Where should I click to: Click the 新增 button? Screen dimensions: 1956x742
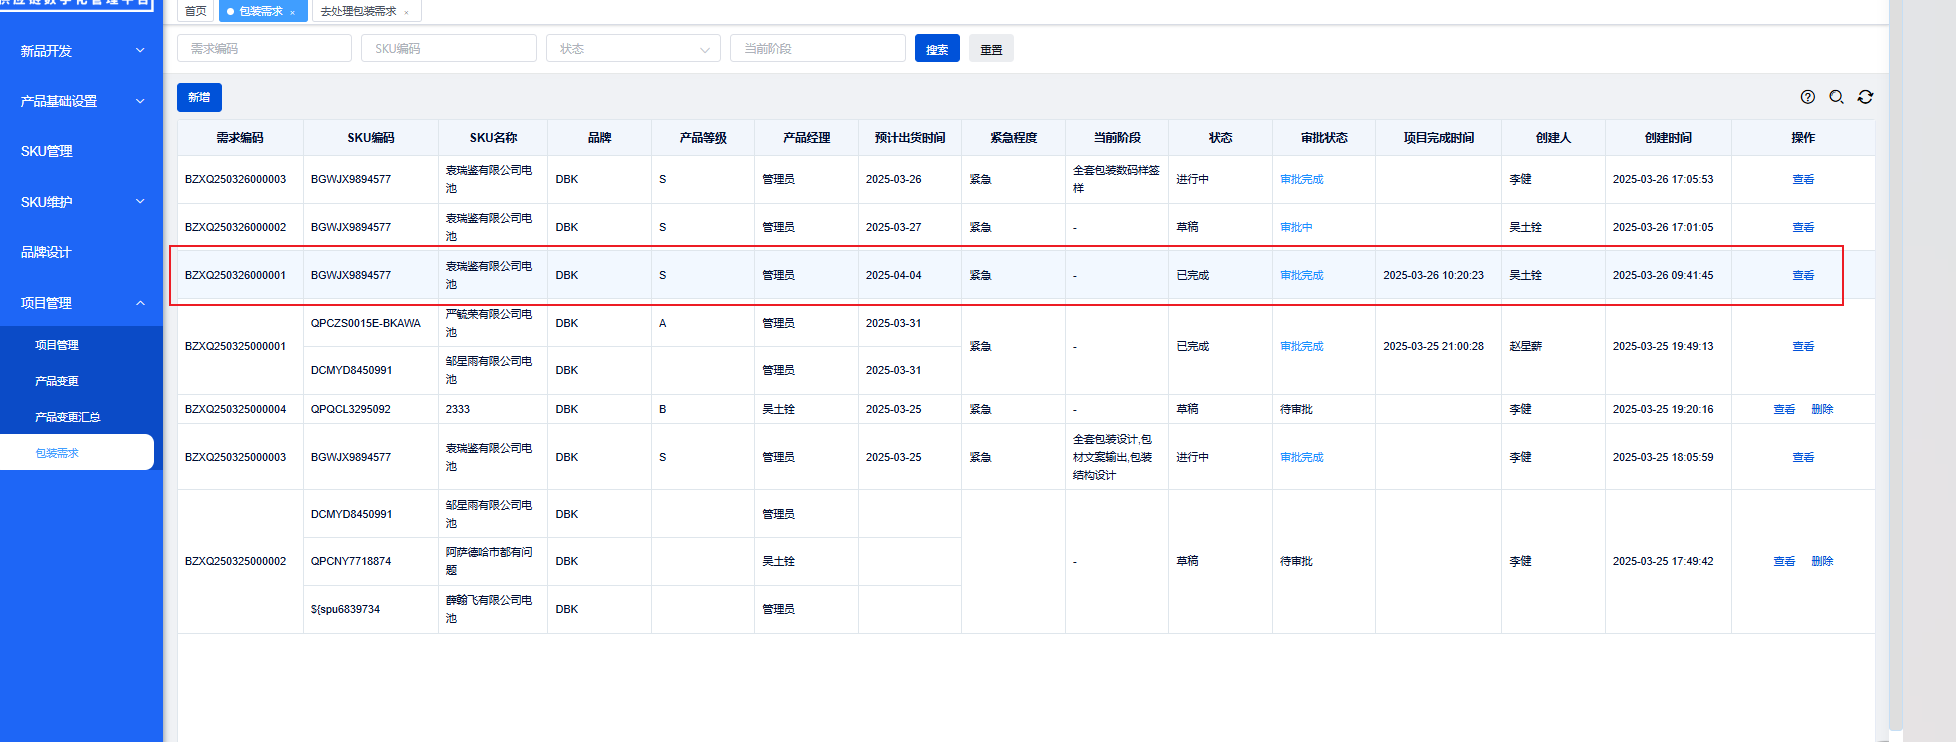(199, 97)
